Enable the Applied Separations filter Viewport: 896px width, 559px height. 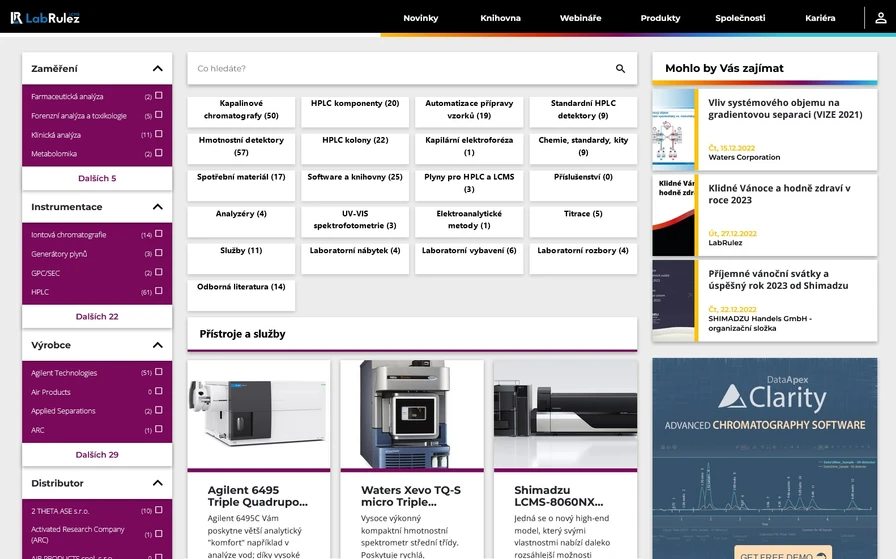click(159, 410)
